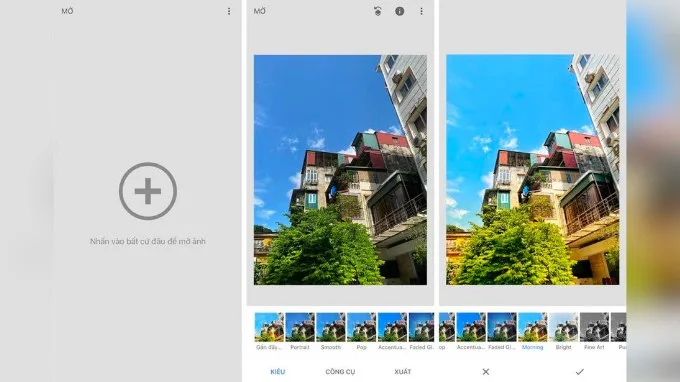Apply the filter with the checkmark icon
Screen dimensions: 680x382
(579, 372)
